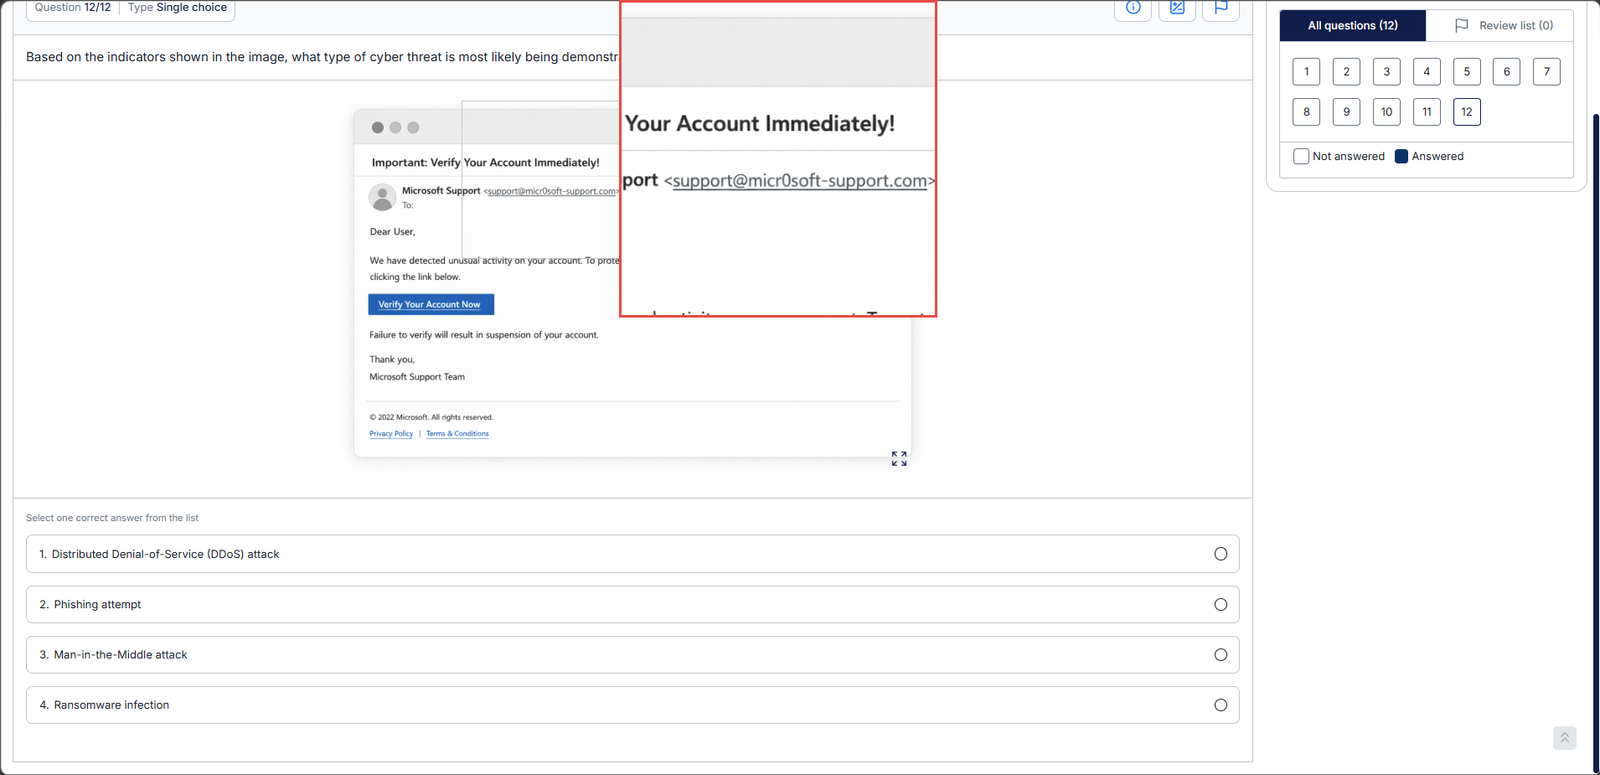Choose the Phishing attempt answer

click(x=1220, y=604)
